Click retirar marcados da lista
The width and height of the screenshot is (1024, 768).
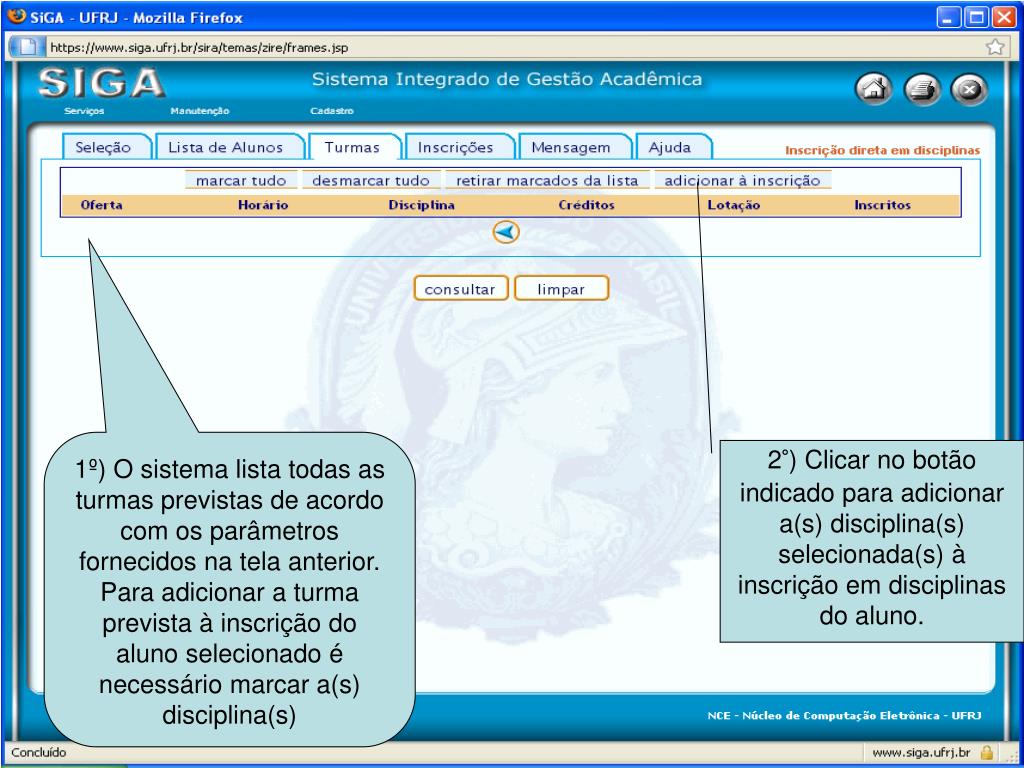[547, 180]
